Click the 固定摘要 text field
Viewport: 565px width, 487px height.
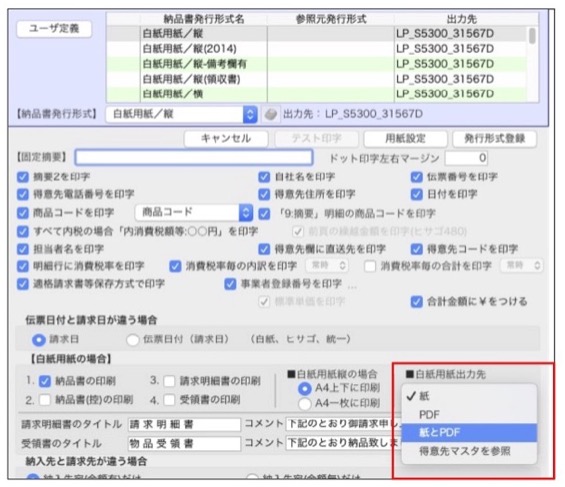(194, 158)
